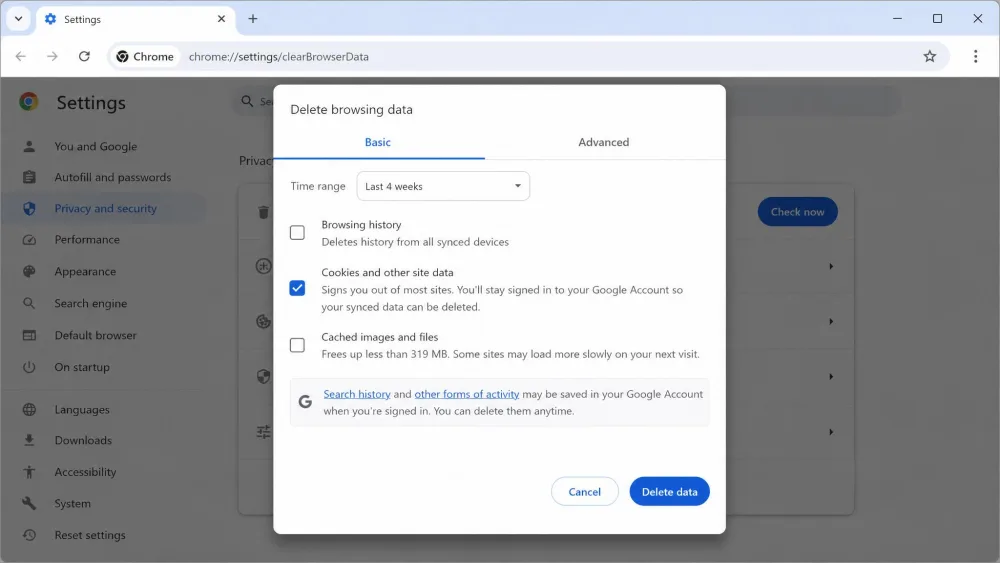Open You and Google settings

coord(96,146)
